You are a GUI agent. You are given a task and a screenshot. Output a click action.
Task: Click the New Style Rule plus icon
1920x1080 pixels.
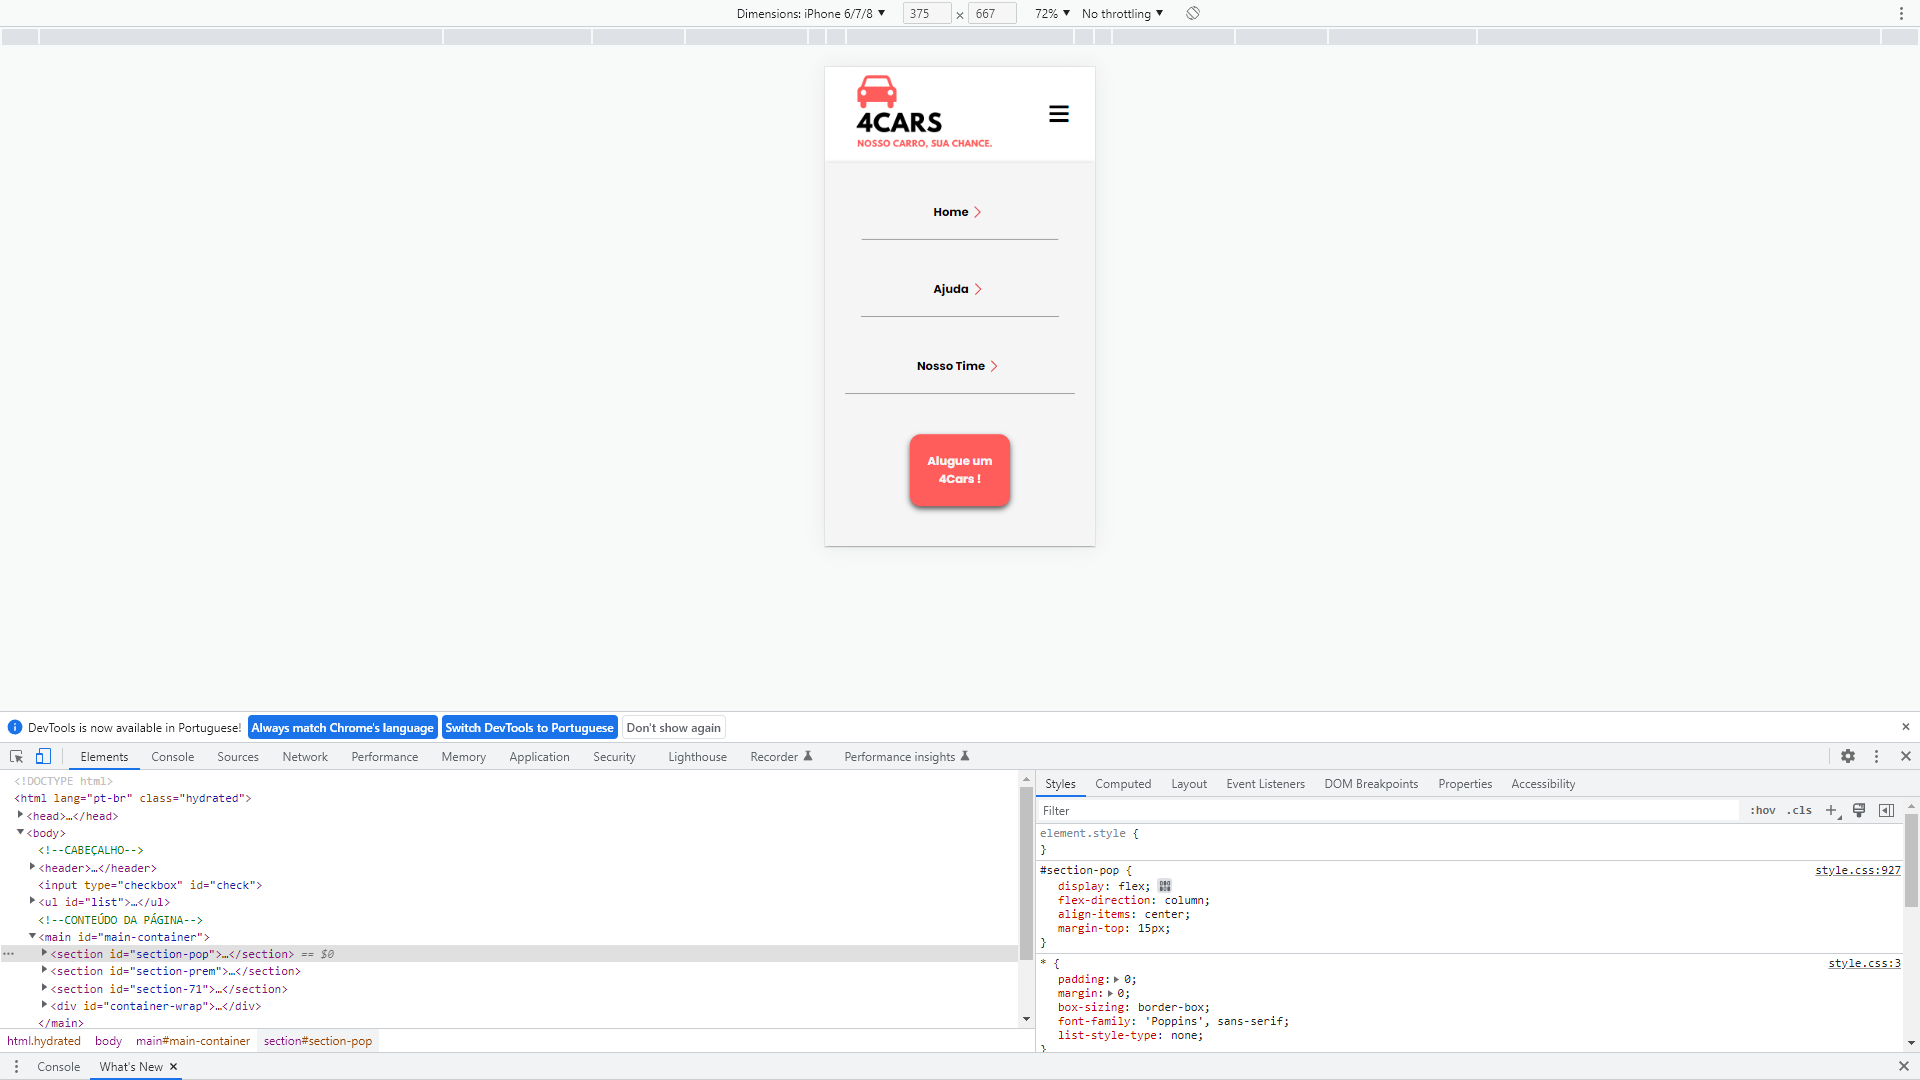[x=1830, y=810]
